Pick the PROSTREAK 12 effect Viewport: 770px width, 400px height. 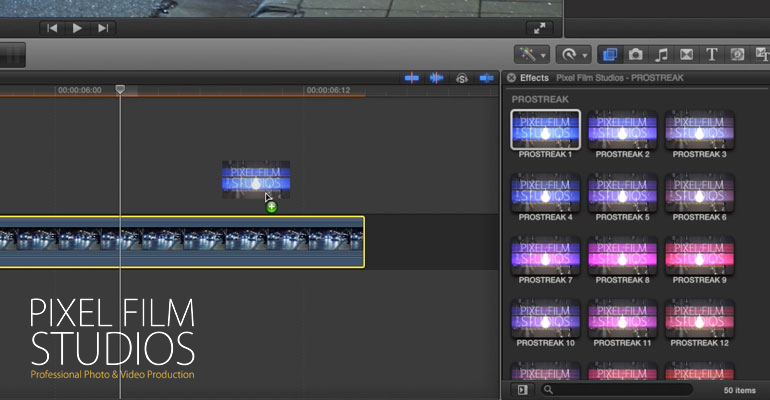click(699, 318)
